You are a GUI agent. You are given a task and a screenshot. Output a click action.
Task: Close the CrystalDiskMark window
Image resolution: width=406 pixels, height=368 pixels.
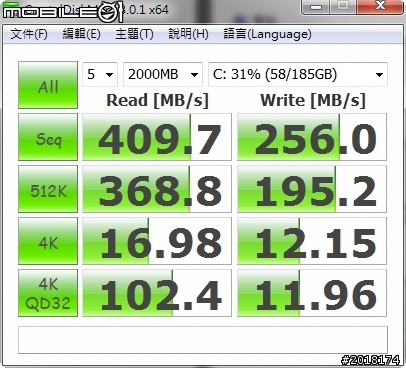pyautogui.click(x=380, y=6)
